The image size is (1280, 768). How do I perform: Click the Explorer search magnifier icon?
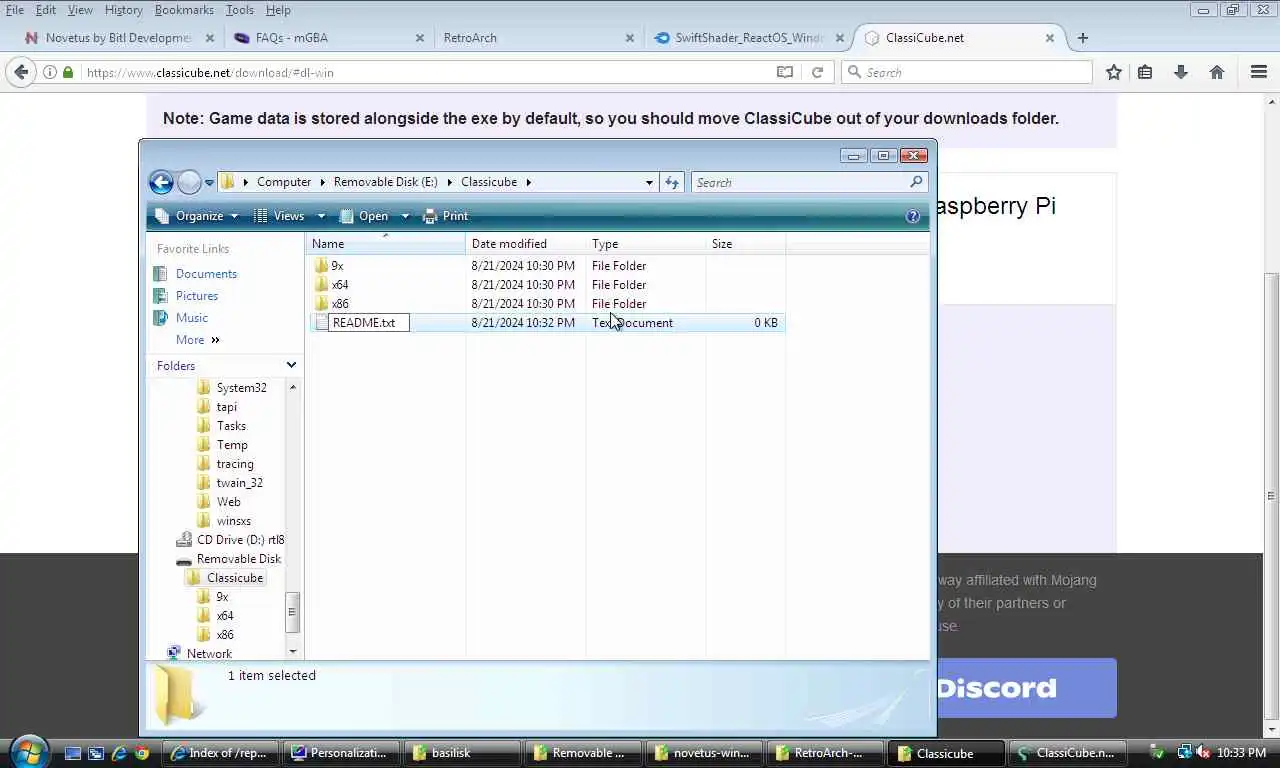916,182
